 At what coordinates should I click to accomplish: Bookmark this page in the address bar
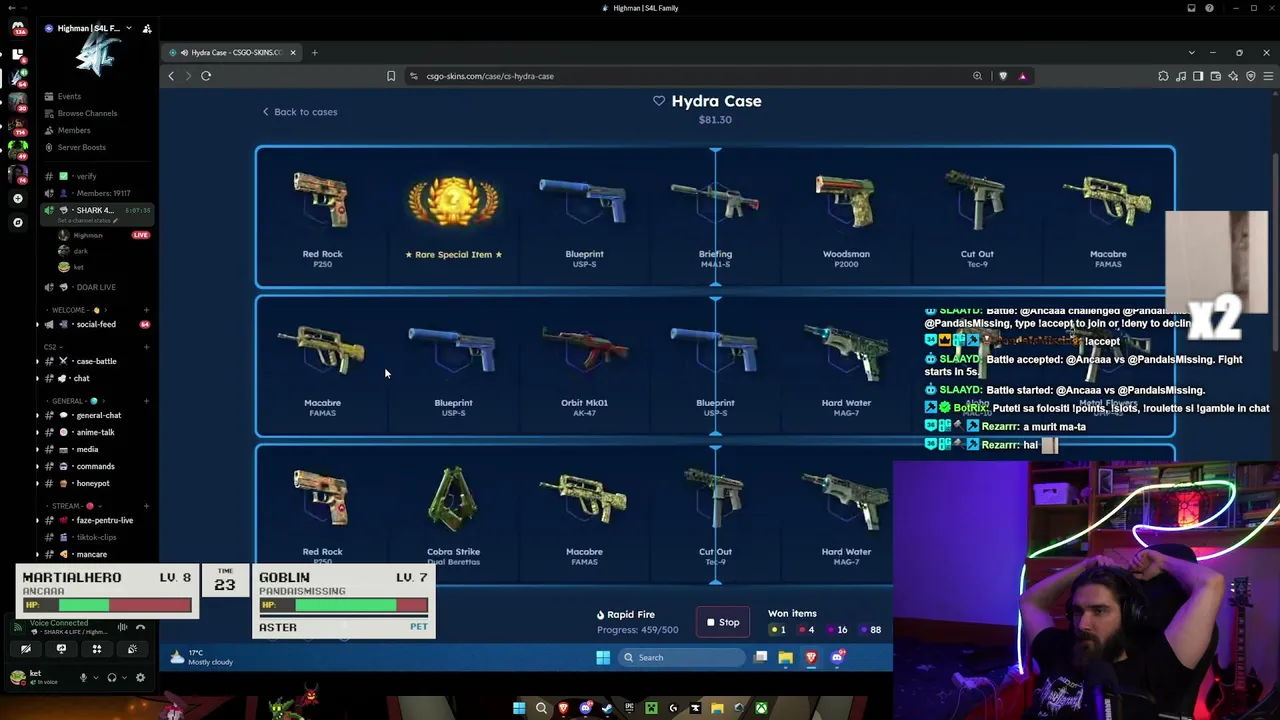[x=391, y=76]
